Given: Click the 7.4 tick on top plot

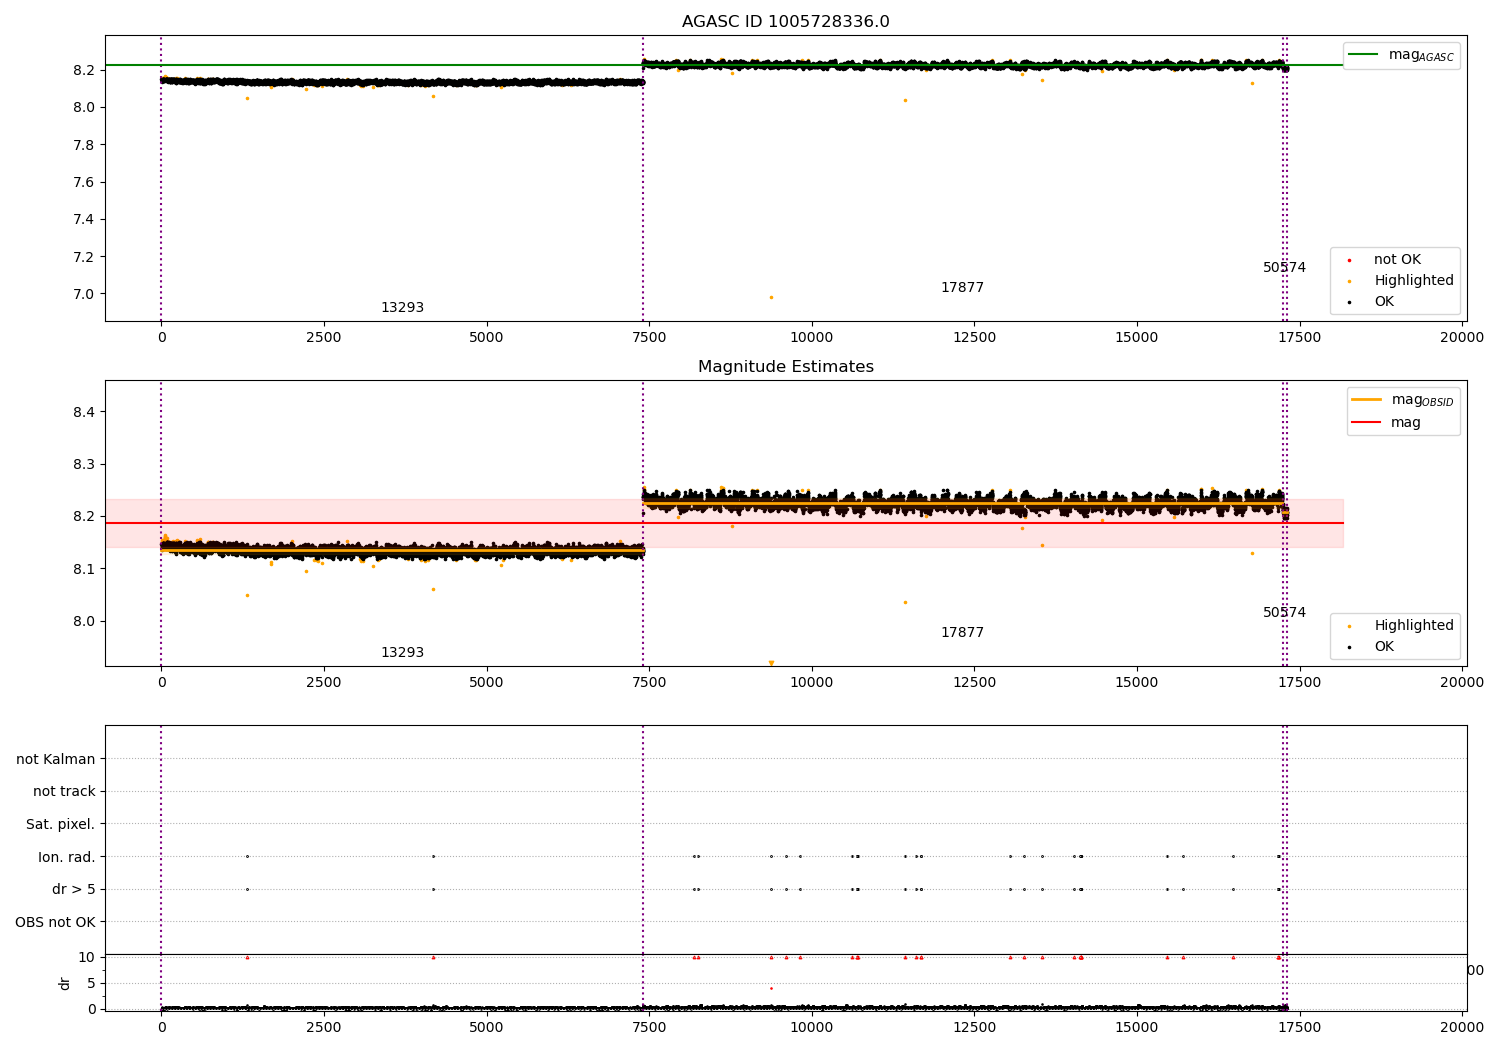Looking at the screenshot, I should point(84,220).
